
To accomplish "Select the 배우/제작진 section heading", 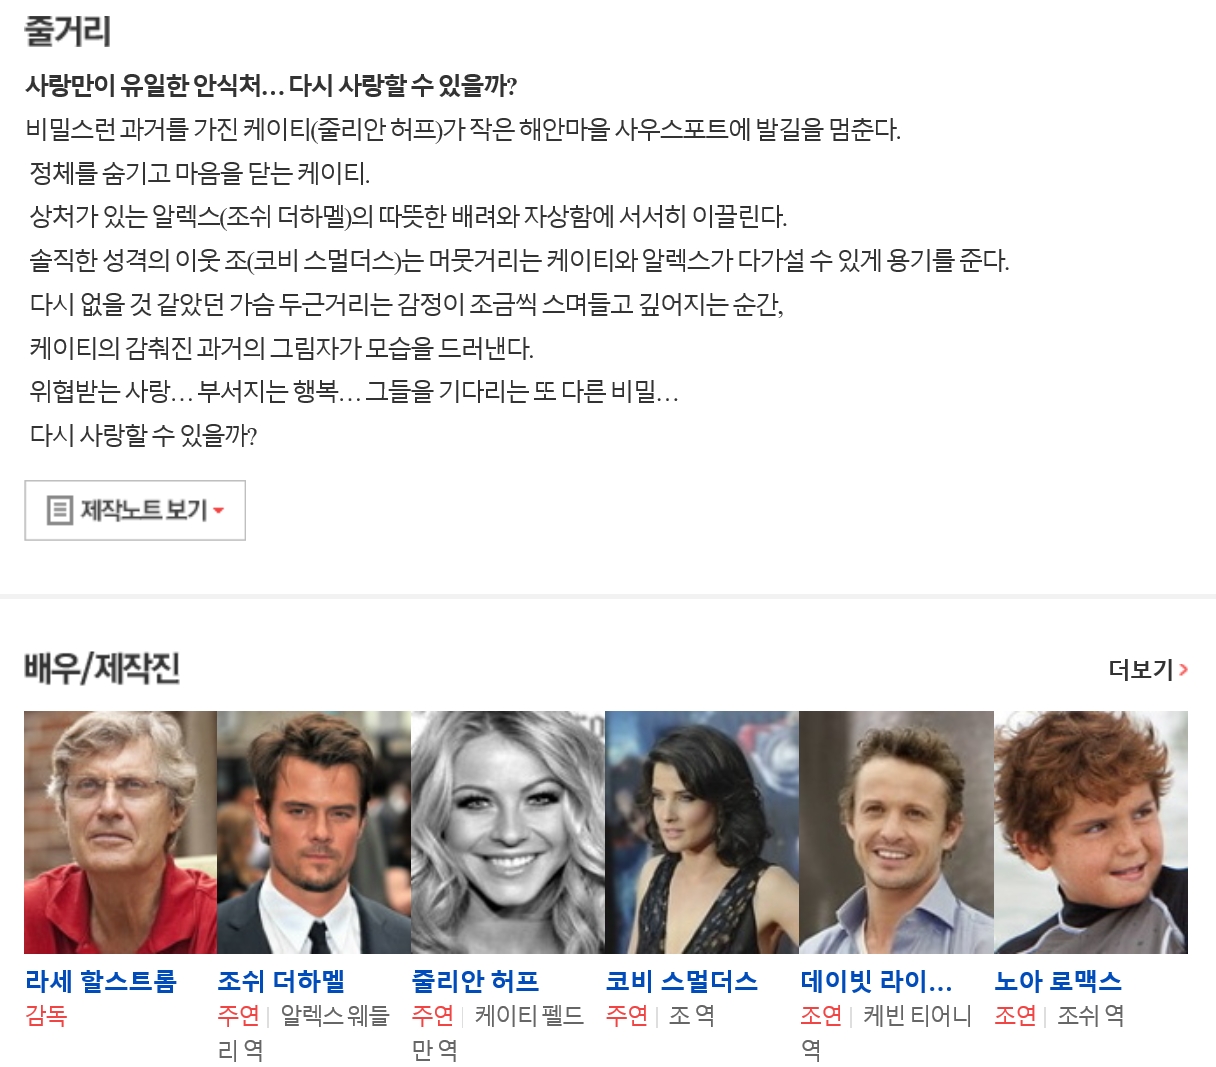I will point(102,668).
